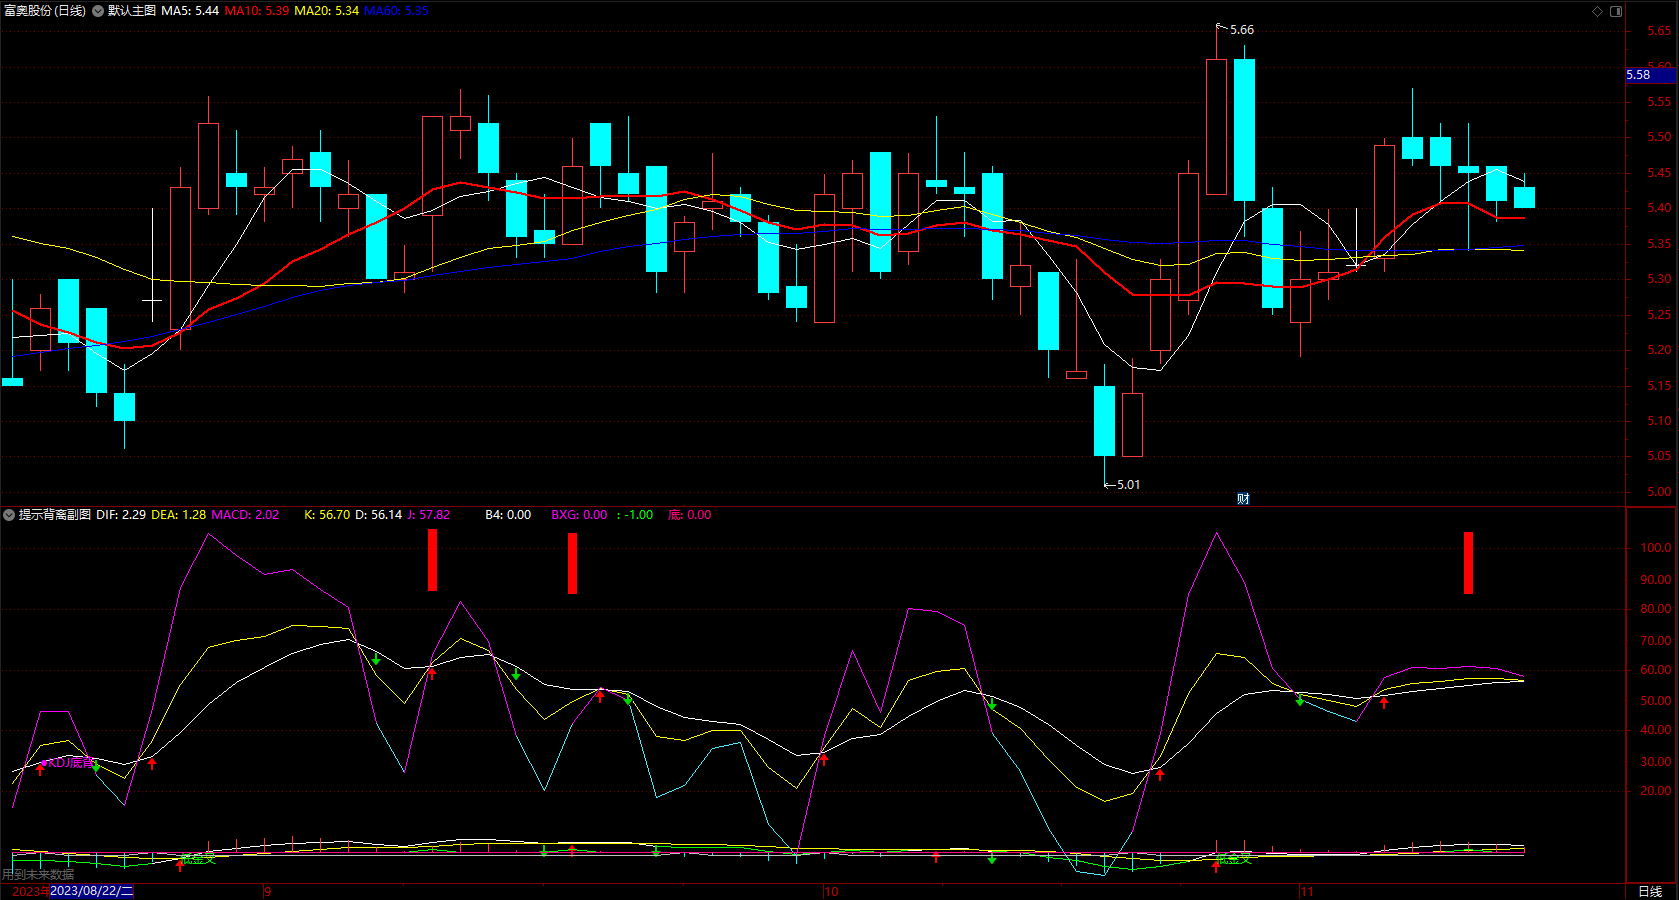Image resolution: width=1679 pixels, height=900 pixels.
Task: Click the second 低金叉 signal label near November
Action: pyautogui.click(x=1234, y=859)
